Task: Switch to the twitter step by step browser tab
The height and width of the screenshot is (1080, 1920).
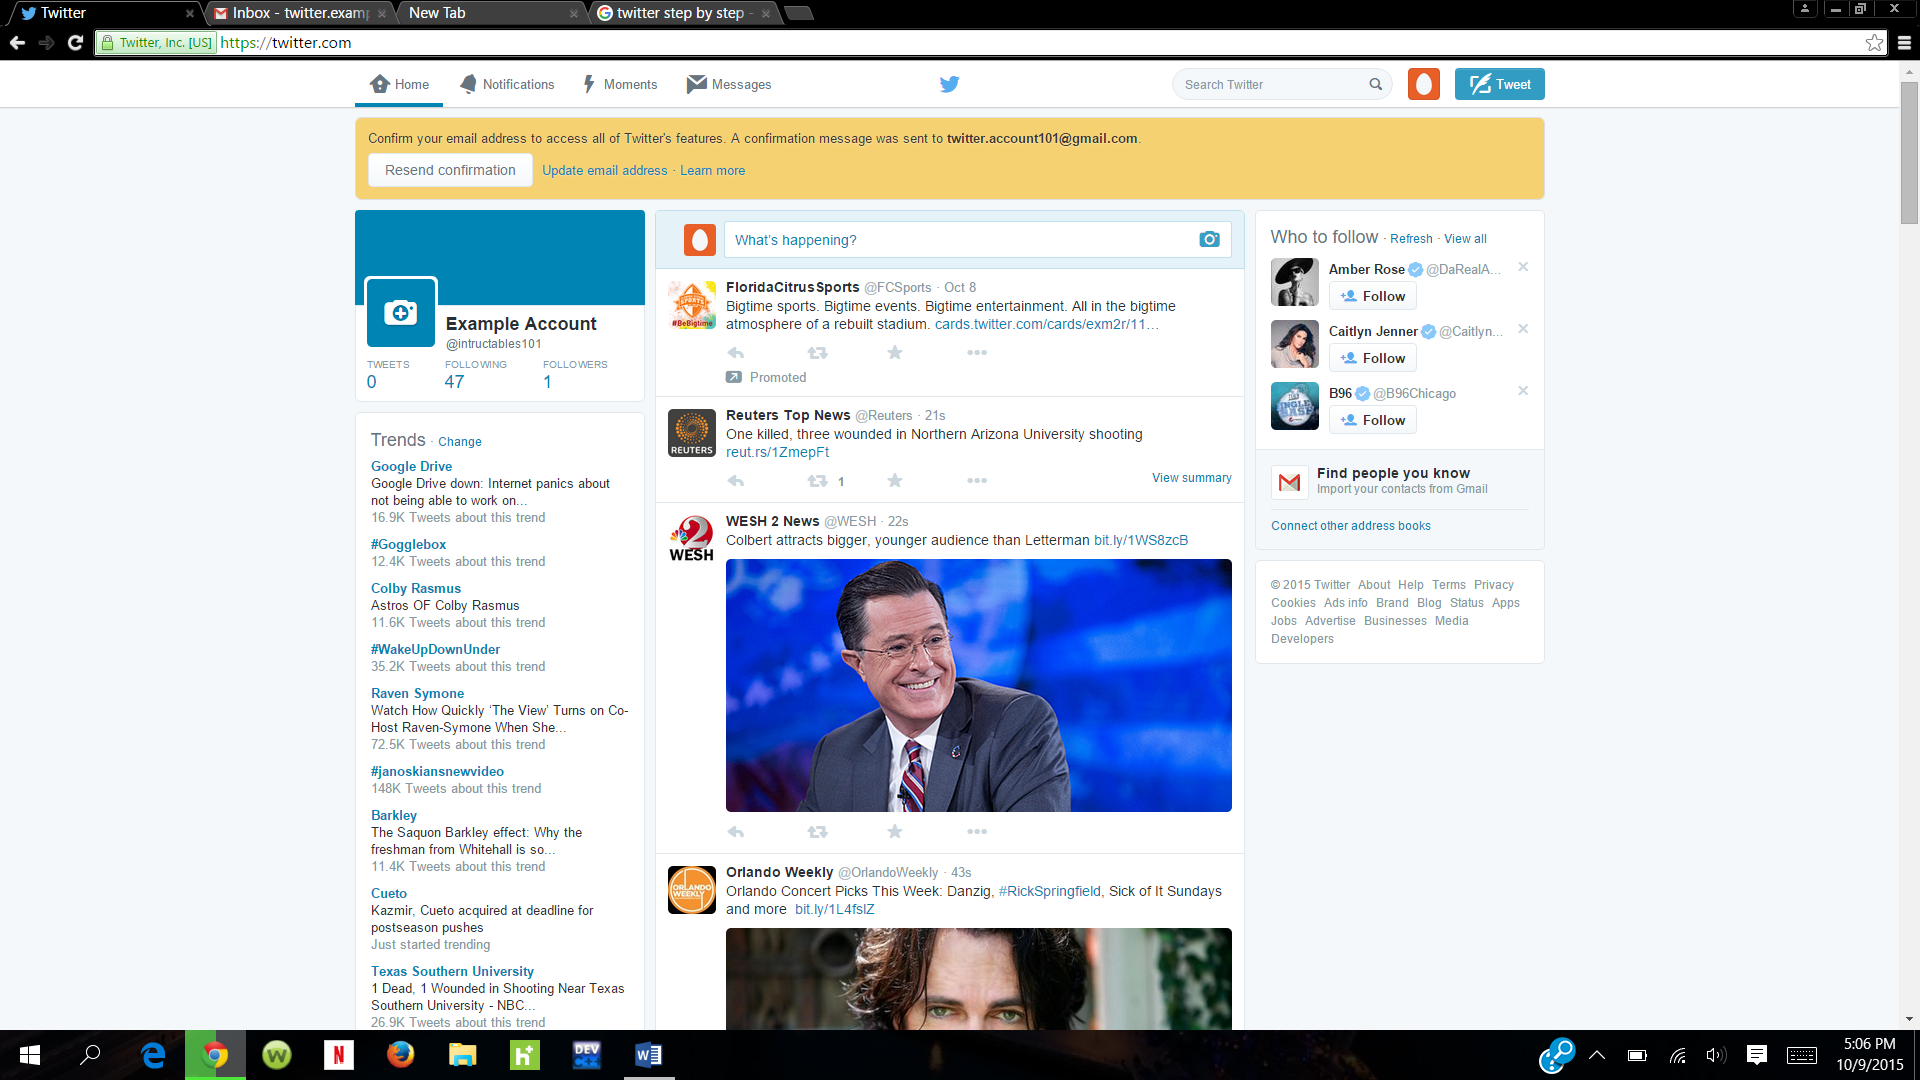Action: 685,13
